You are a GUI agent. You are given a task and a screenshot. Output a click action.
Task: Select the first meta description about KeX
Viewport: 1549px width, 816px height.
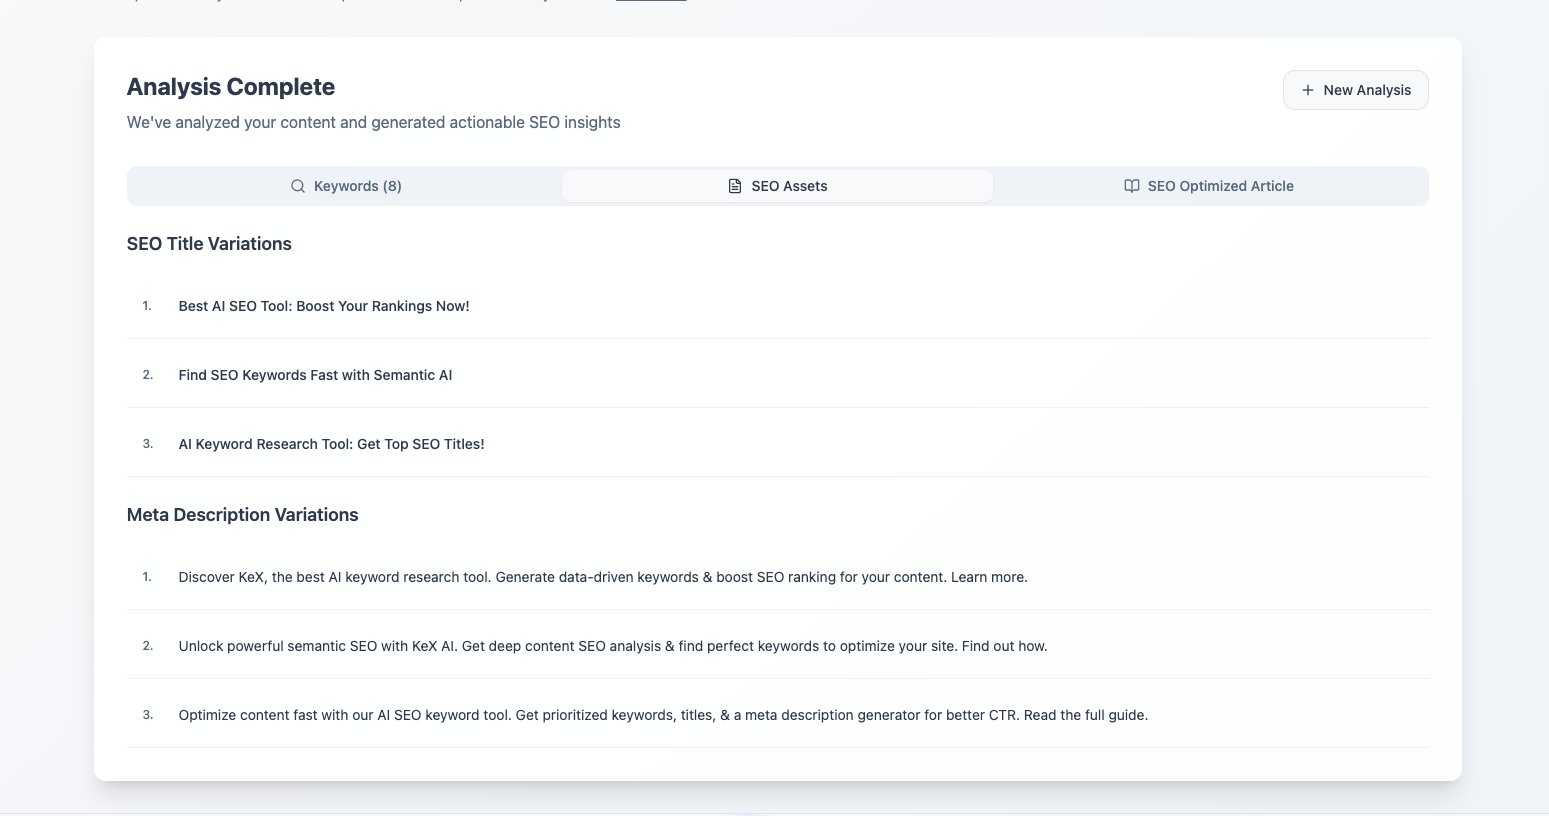click(x=602, y=577)
